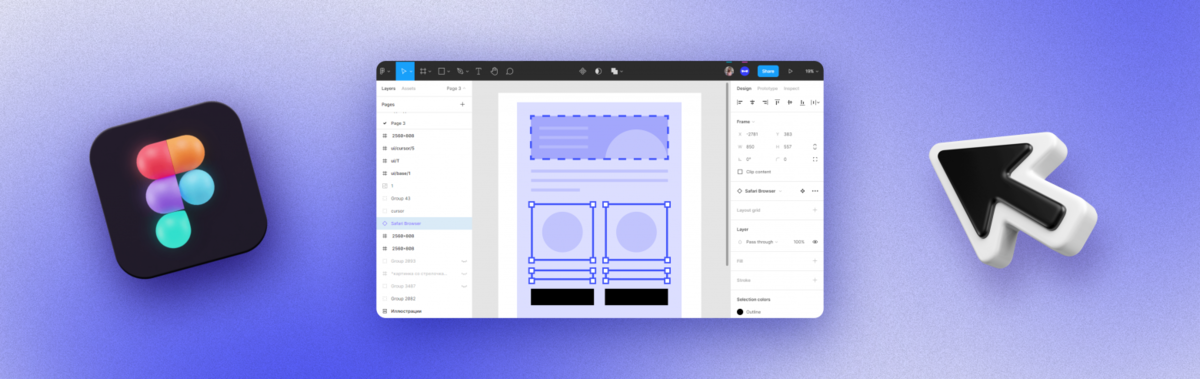
Task: Select the Comment tool
Action: tap(510, 71)
